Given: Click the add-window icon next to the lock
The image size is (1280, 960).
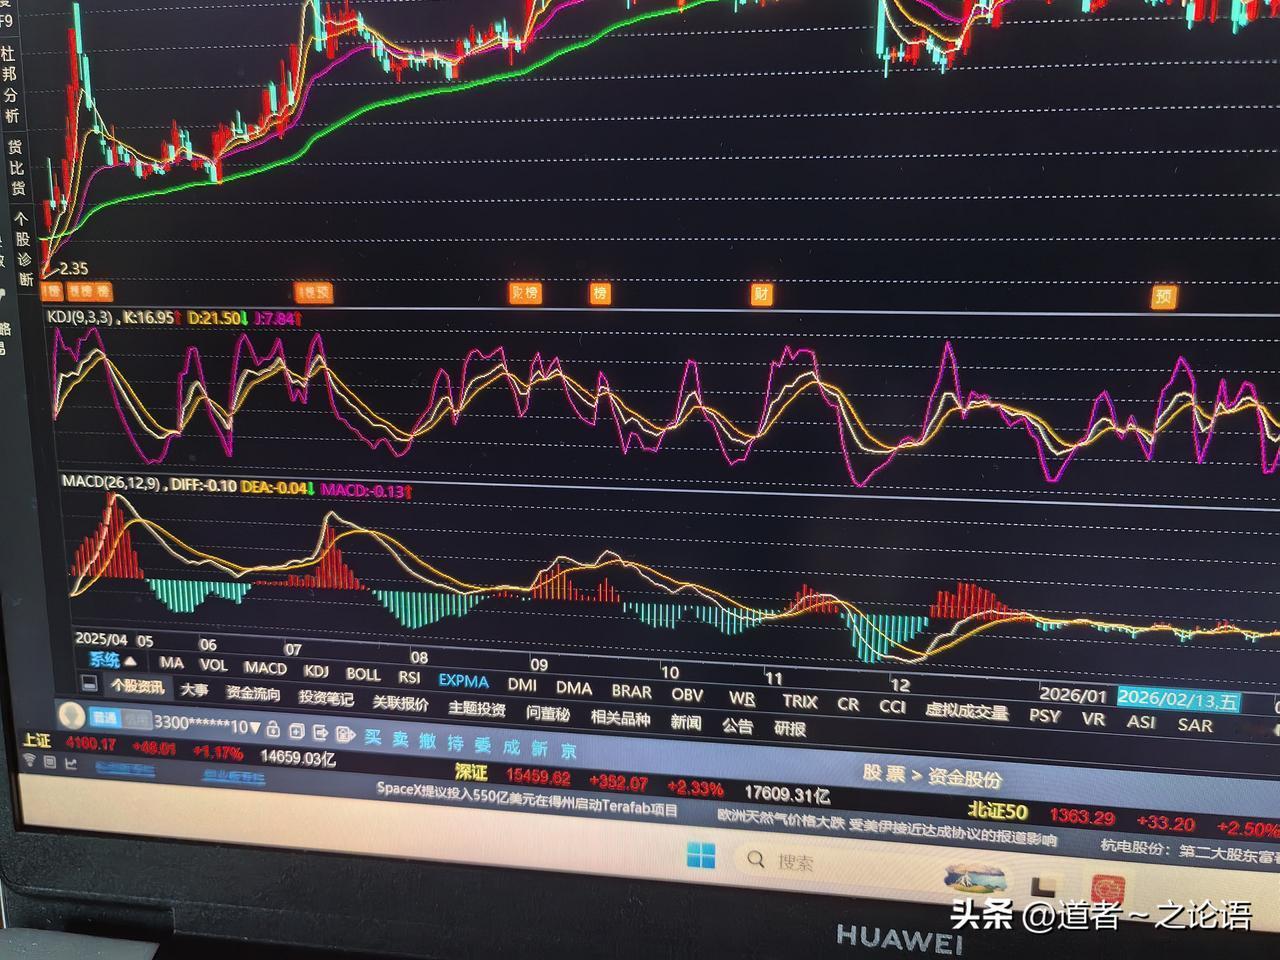Looking at the screenshot, I should click(298, 730).
